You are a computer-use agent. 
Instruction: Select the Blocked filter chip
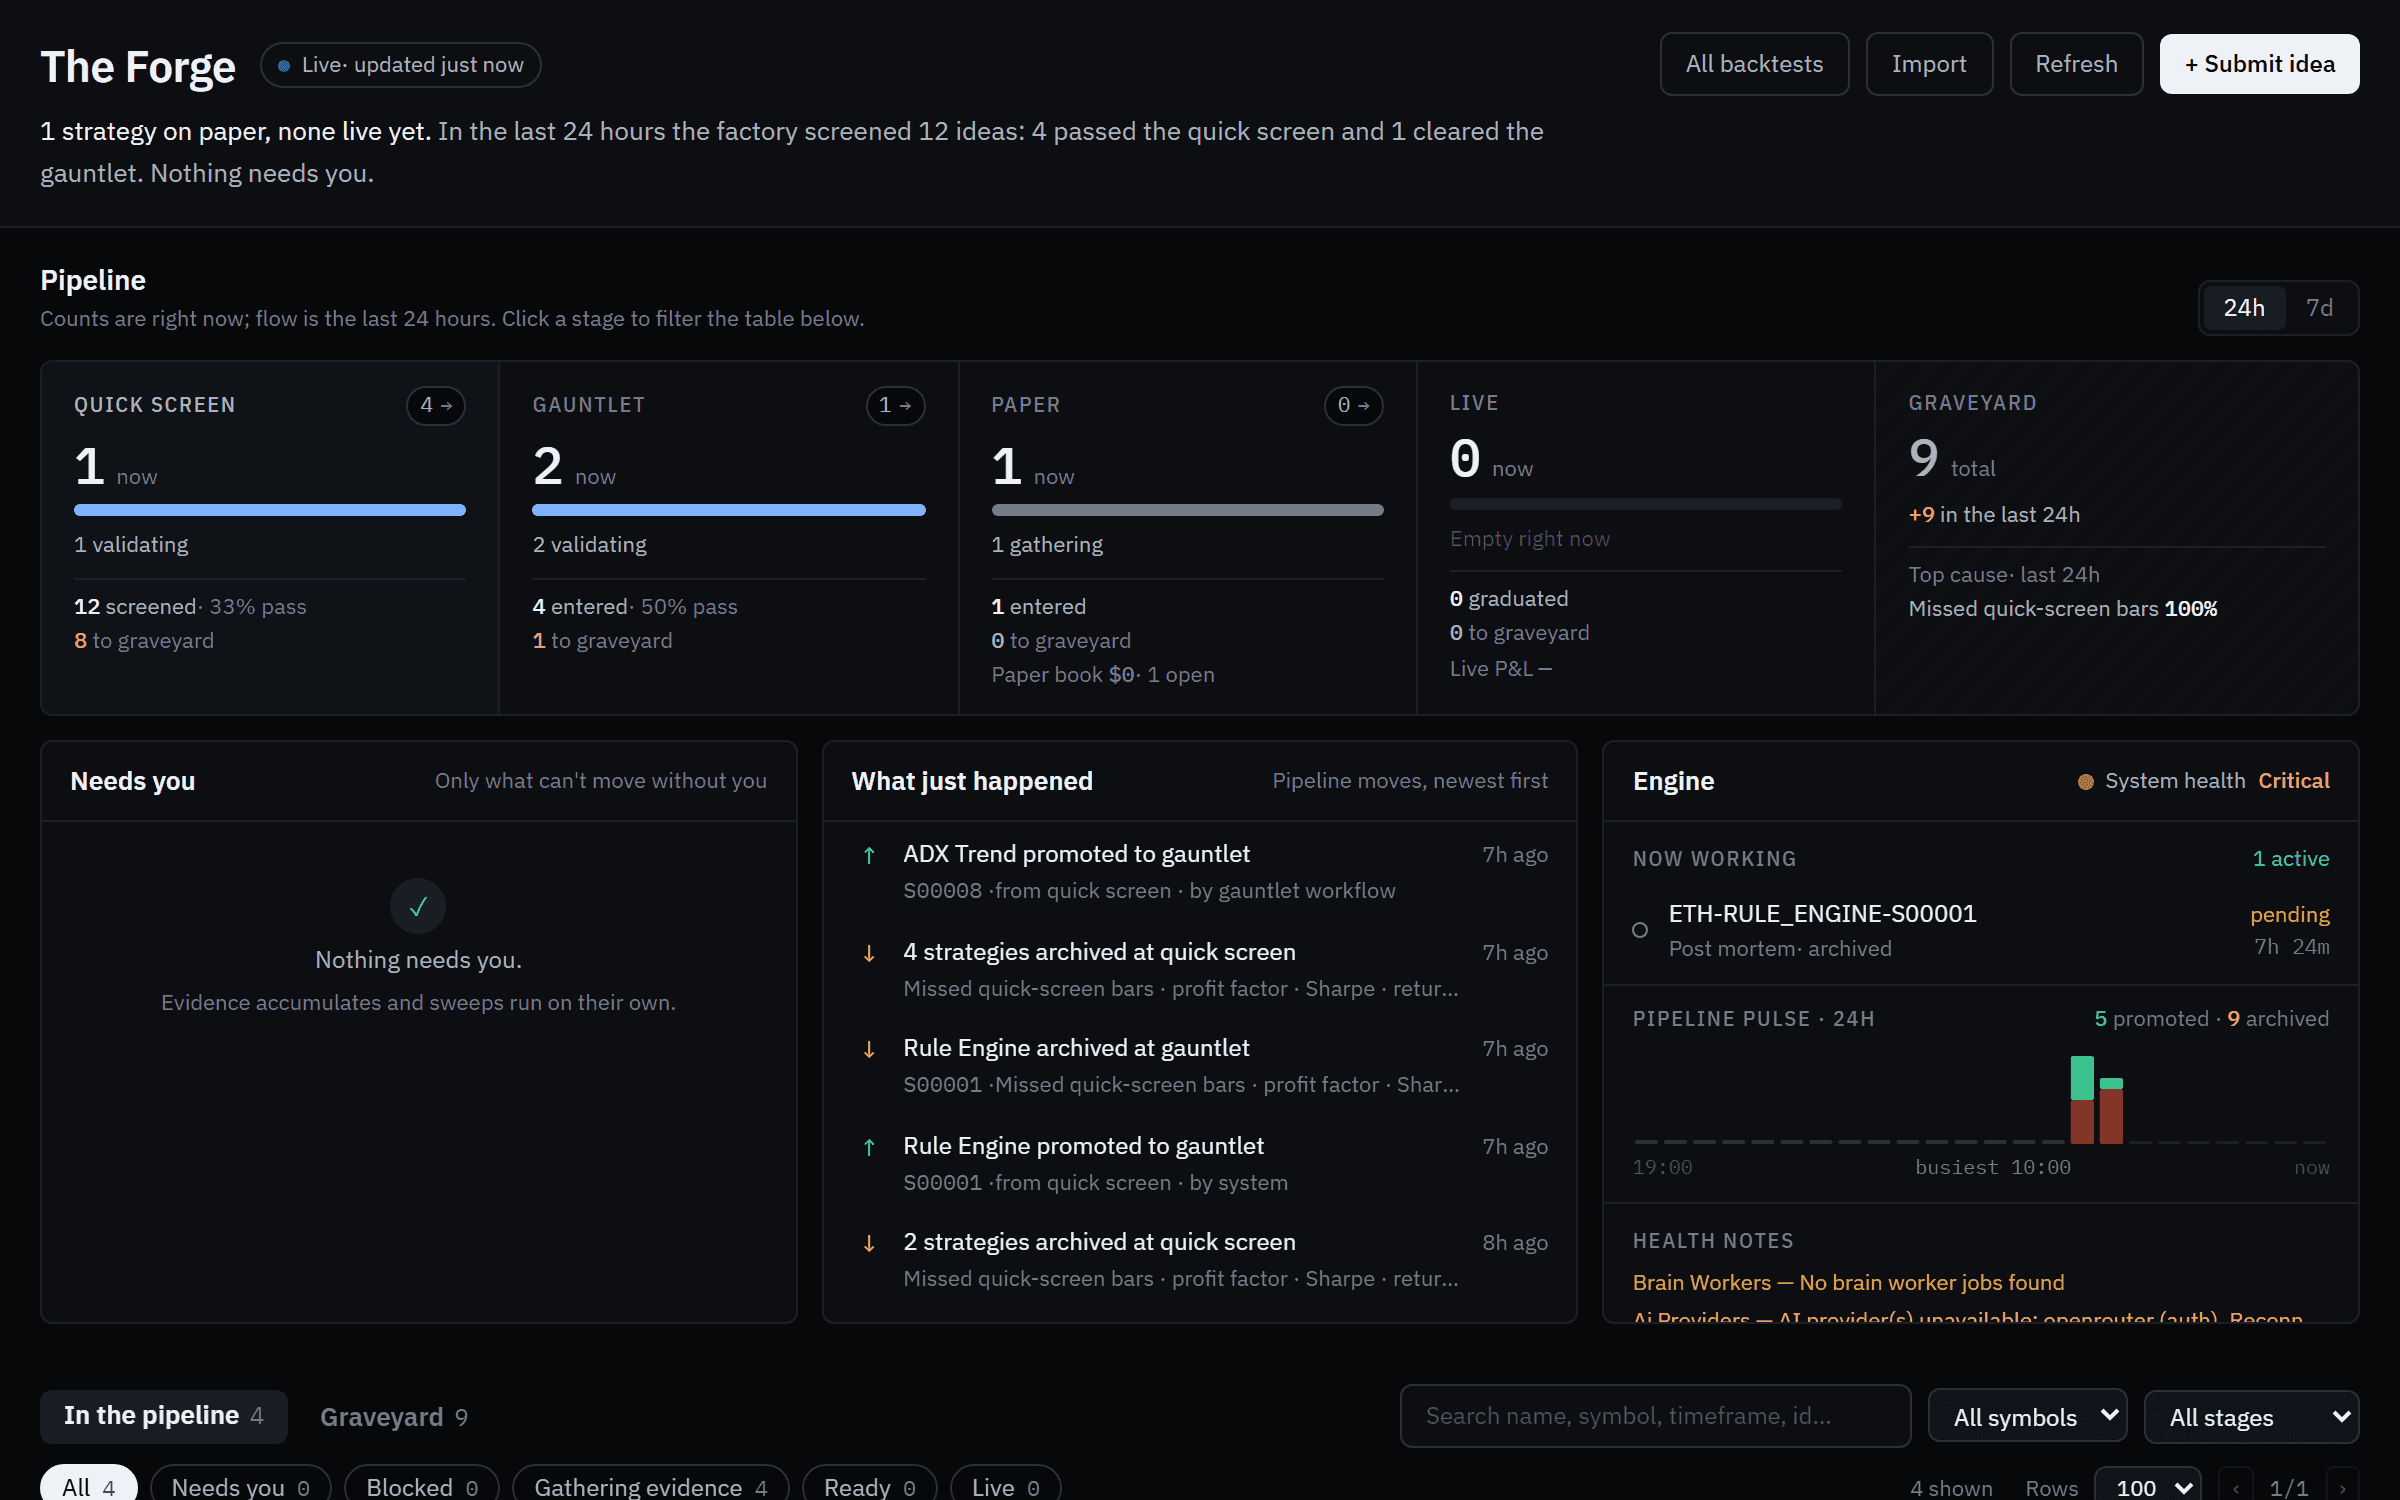422,1486
